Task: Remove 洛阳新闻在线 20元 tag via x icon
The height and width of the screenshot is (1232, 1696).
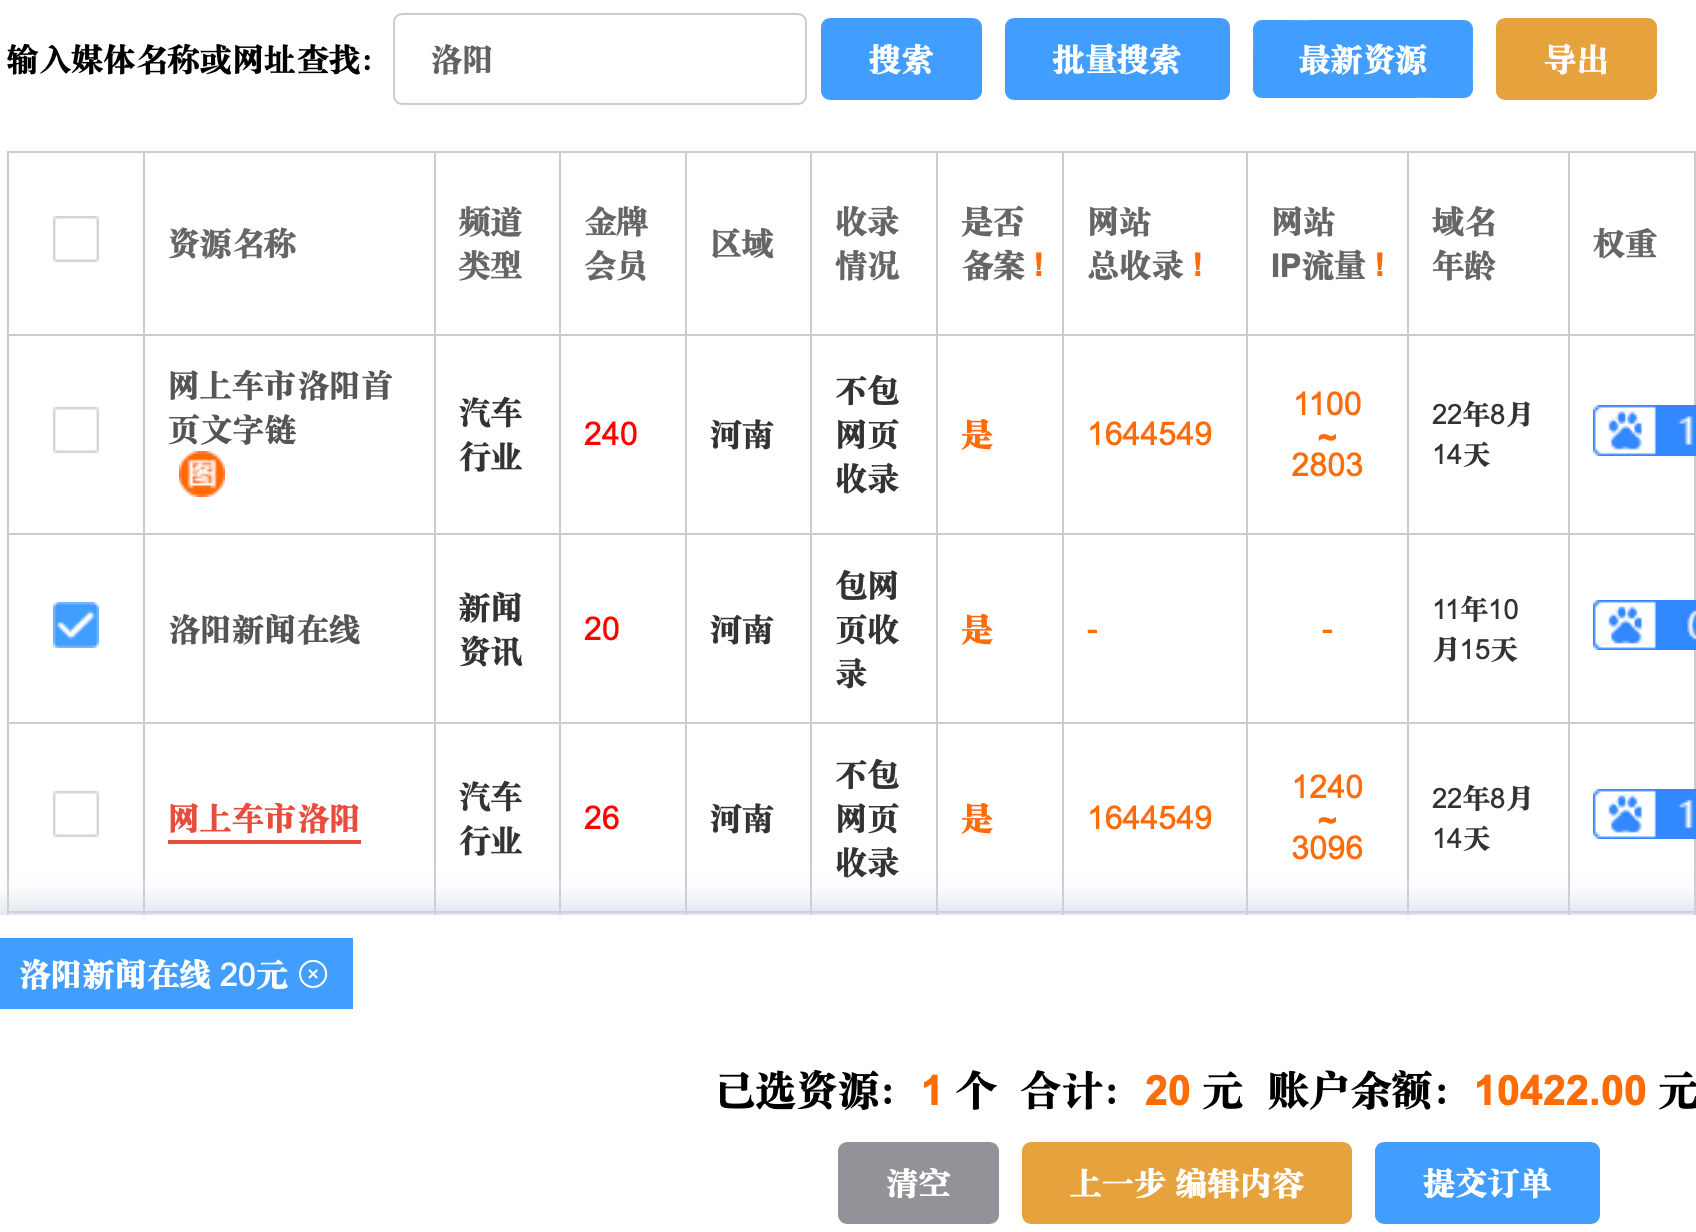Action: point(313,974)
